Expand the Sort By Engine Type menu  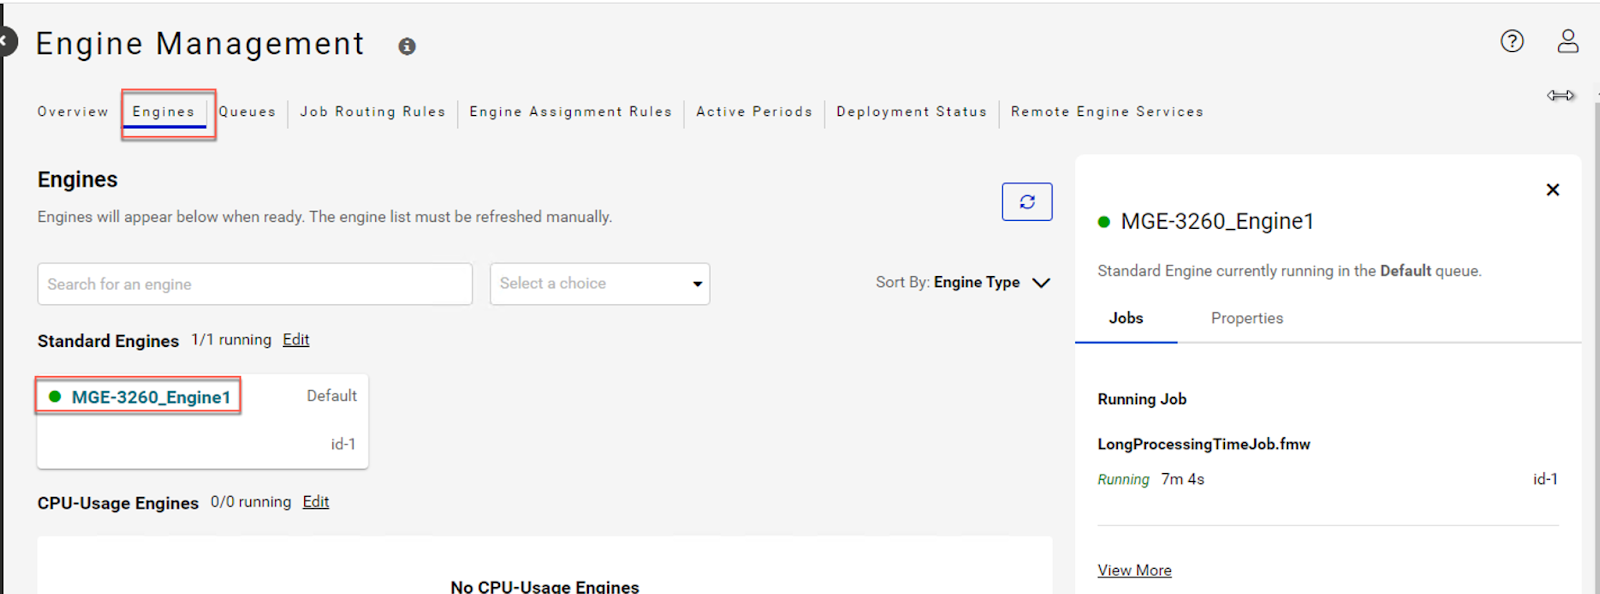[963, 283]
